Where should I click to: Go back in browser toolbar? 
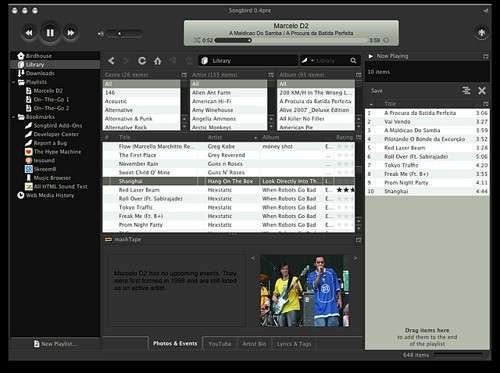[112, 61]
